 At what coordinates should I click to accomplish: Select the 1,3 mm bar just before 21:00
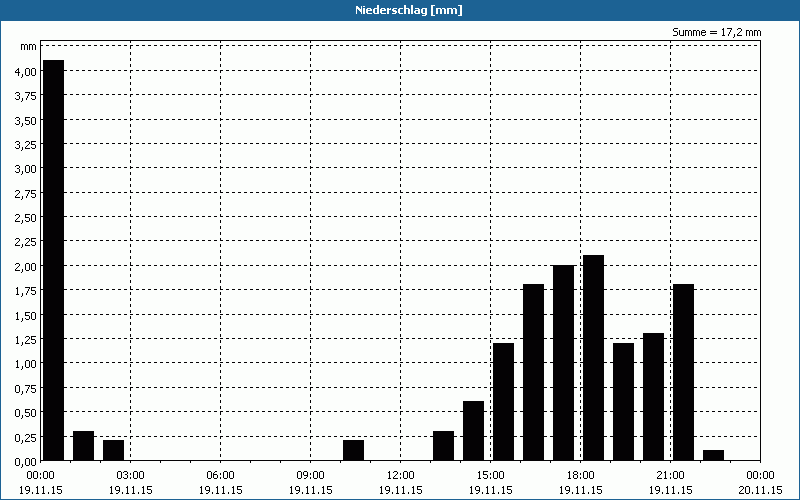[x=654, y=397]
